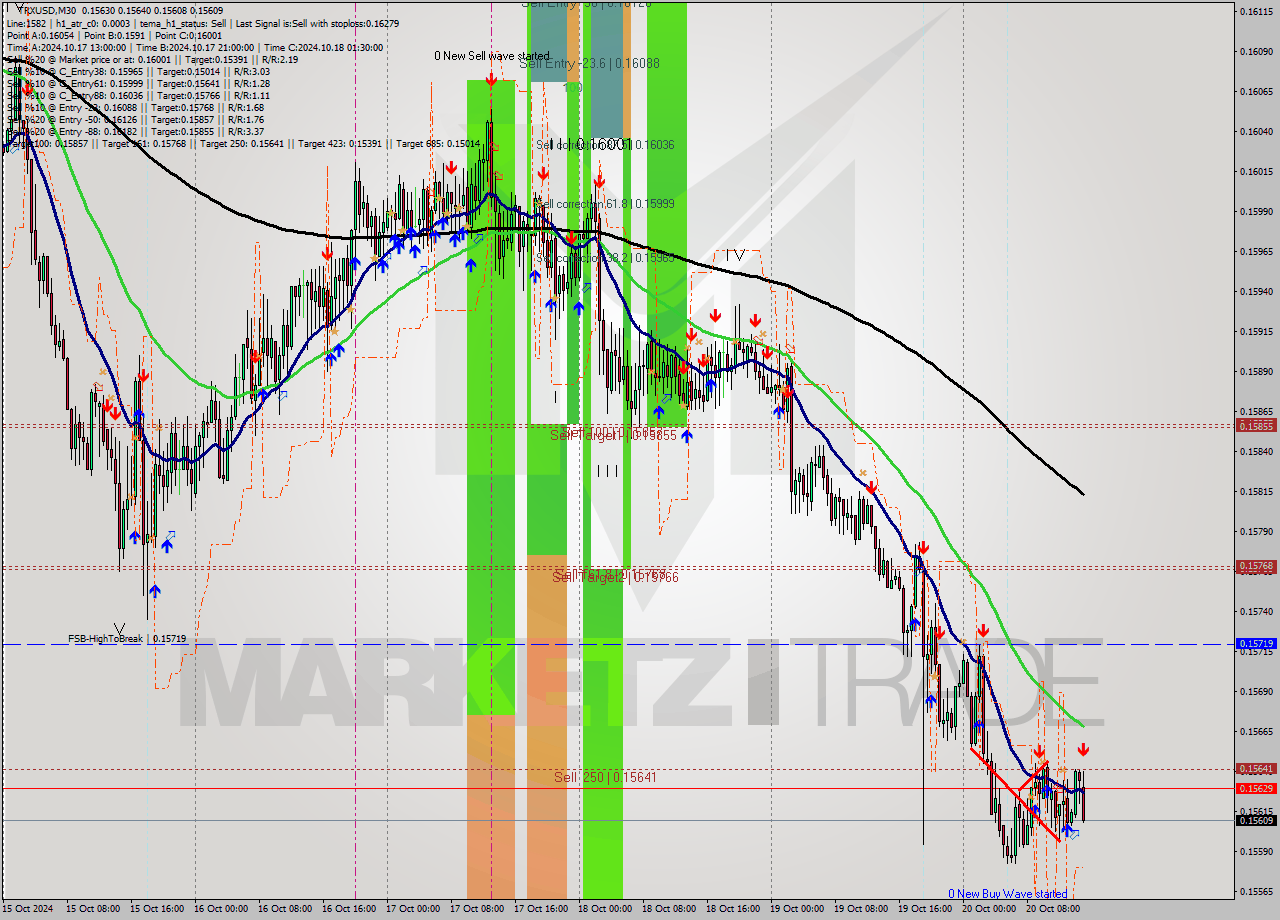Click the '20 Oct 08:00' time axis label

pos(1054,909)
